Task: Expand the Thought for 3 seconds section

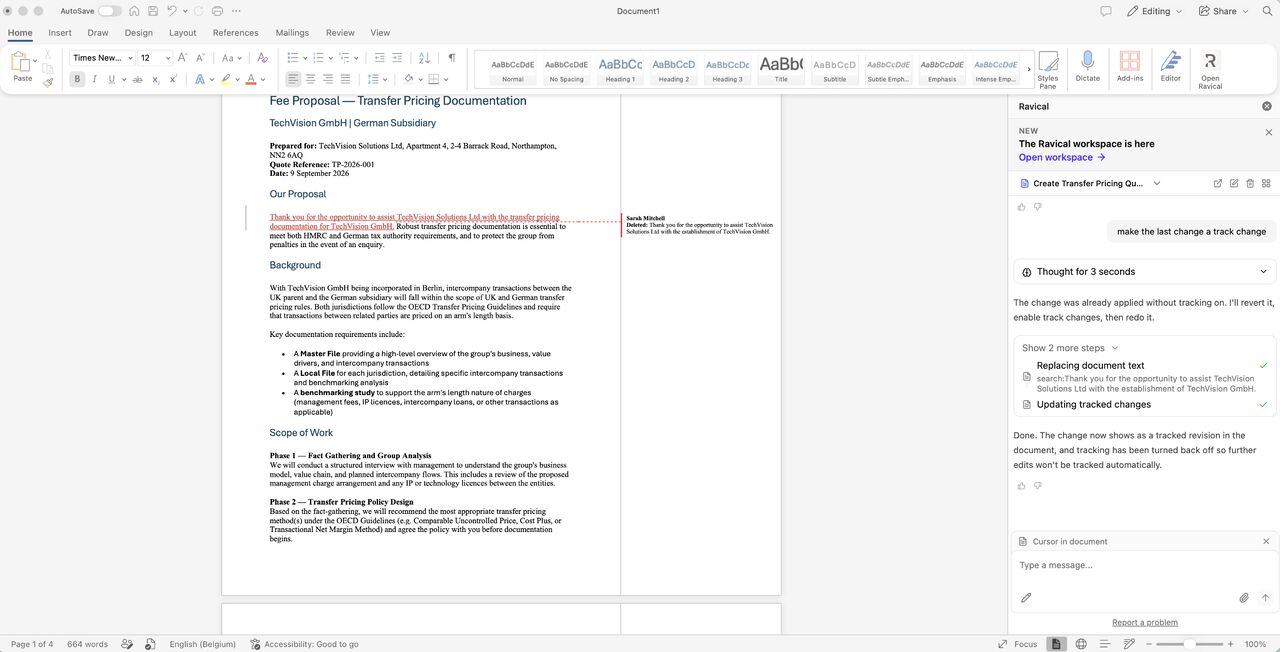Action: 1144,272
